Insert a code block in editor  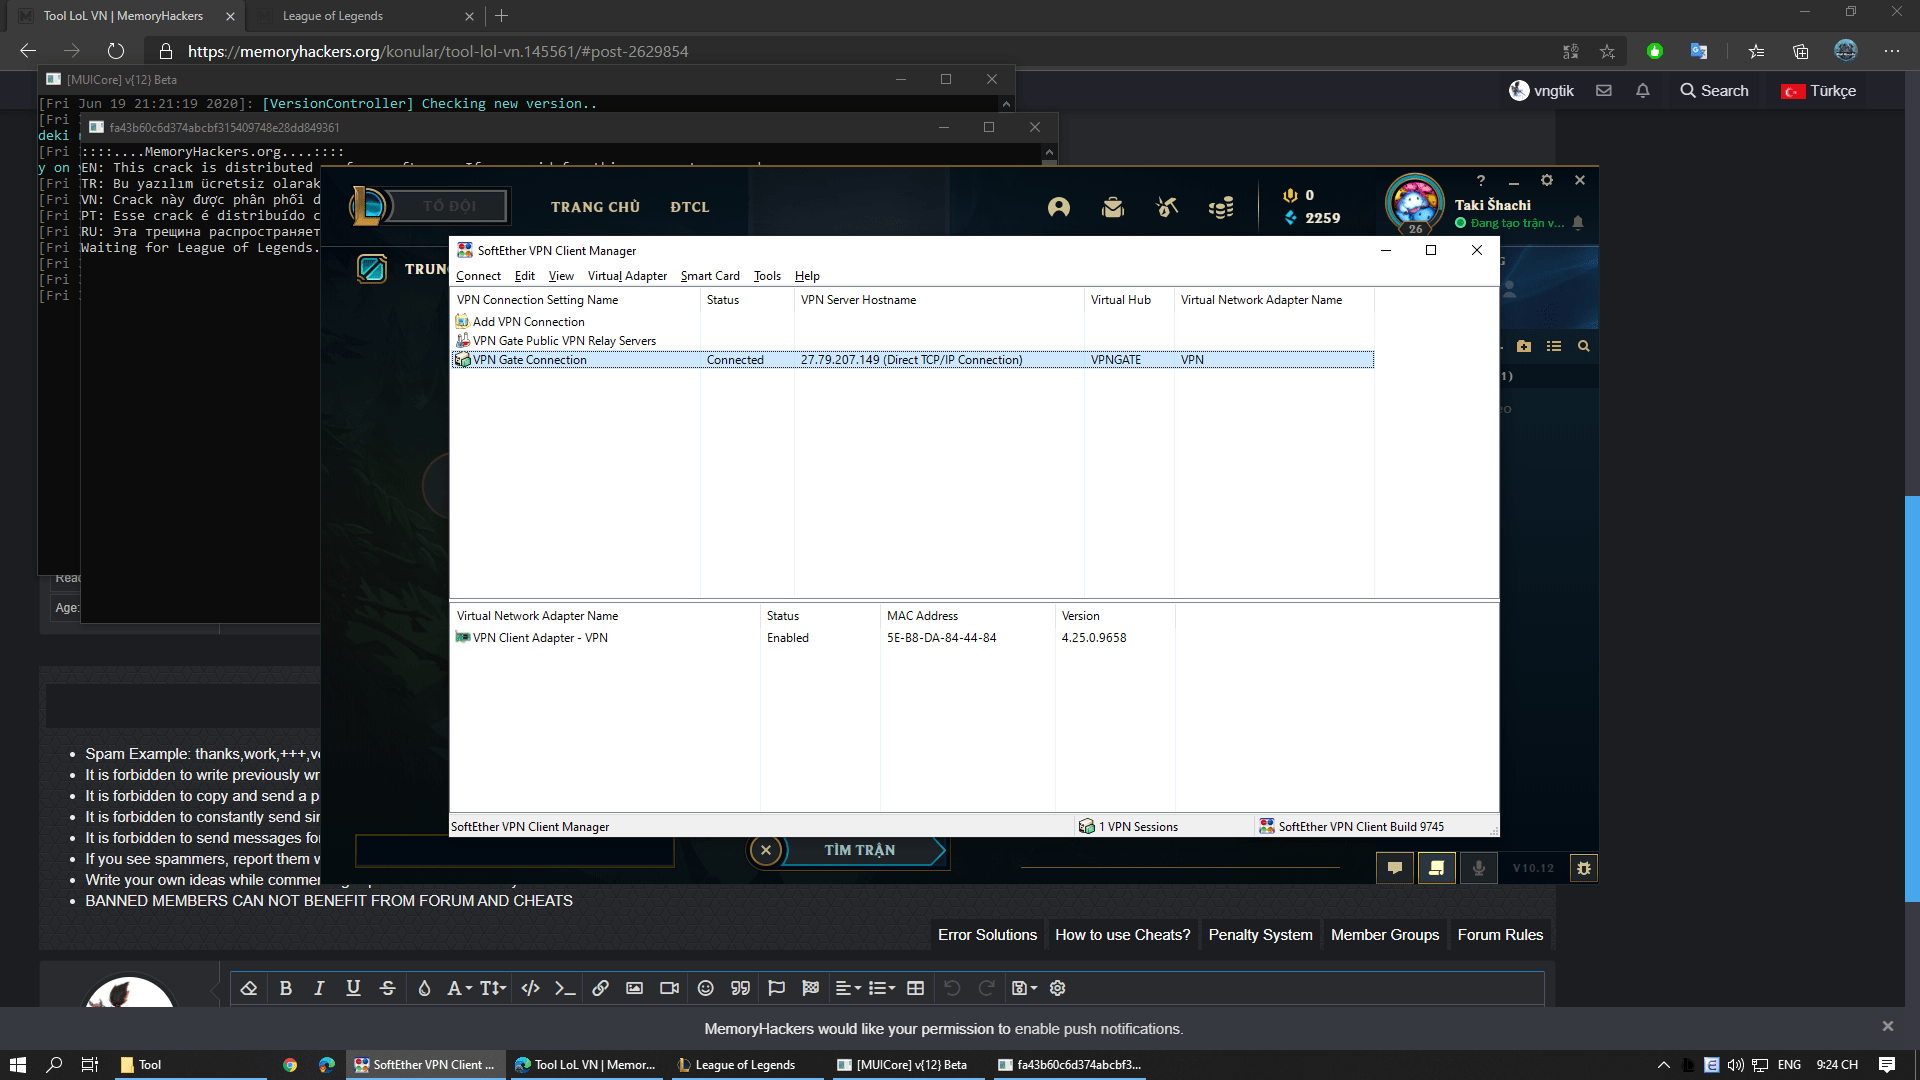[x=530, y=988]
